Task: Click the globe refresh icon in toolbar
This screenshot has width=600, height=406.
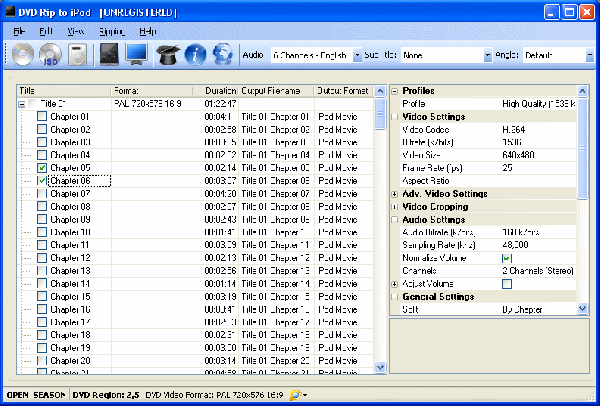Action: coord(224,54)
